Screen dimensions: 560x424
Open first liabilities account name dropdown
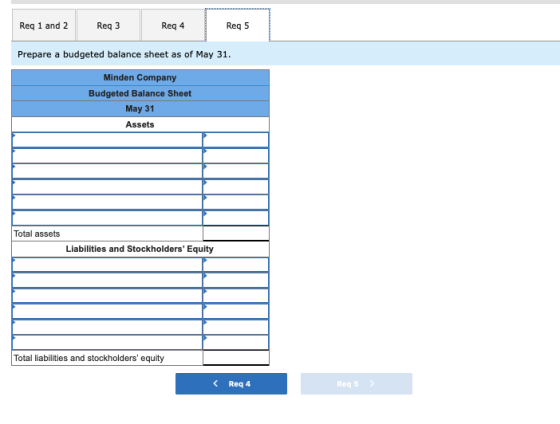point(107,265)
